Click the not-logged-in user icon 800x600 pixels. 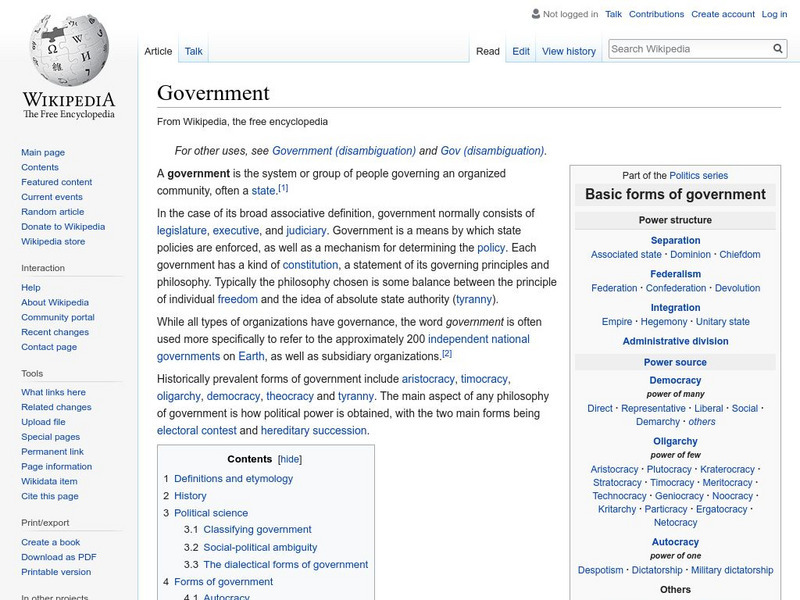tap(535, 14)
